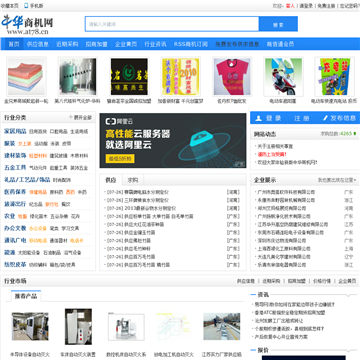Image resolution: width=360 pixels, height=360 pixels.
Task: Select the 推荐产品 tab
Action: (x=26, y=296)
